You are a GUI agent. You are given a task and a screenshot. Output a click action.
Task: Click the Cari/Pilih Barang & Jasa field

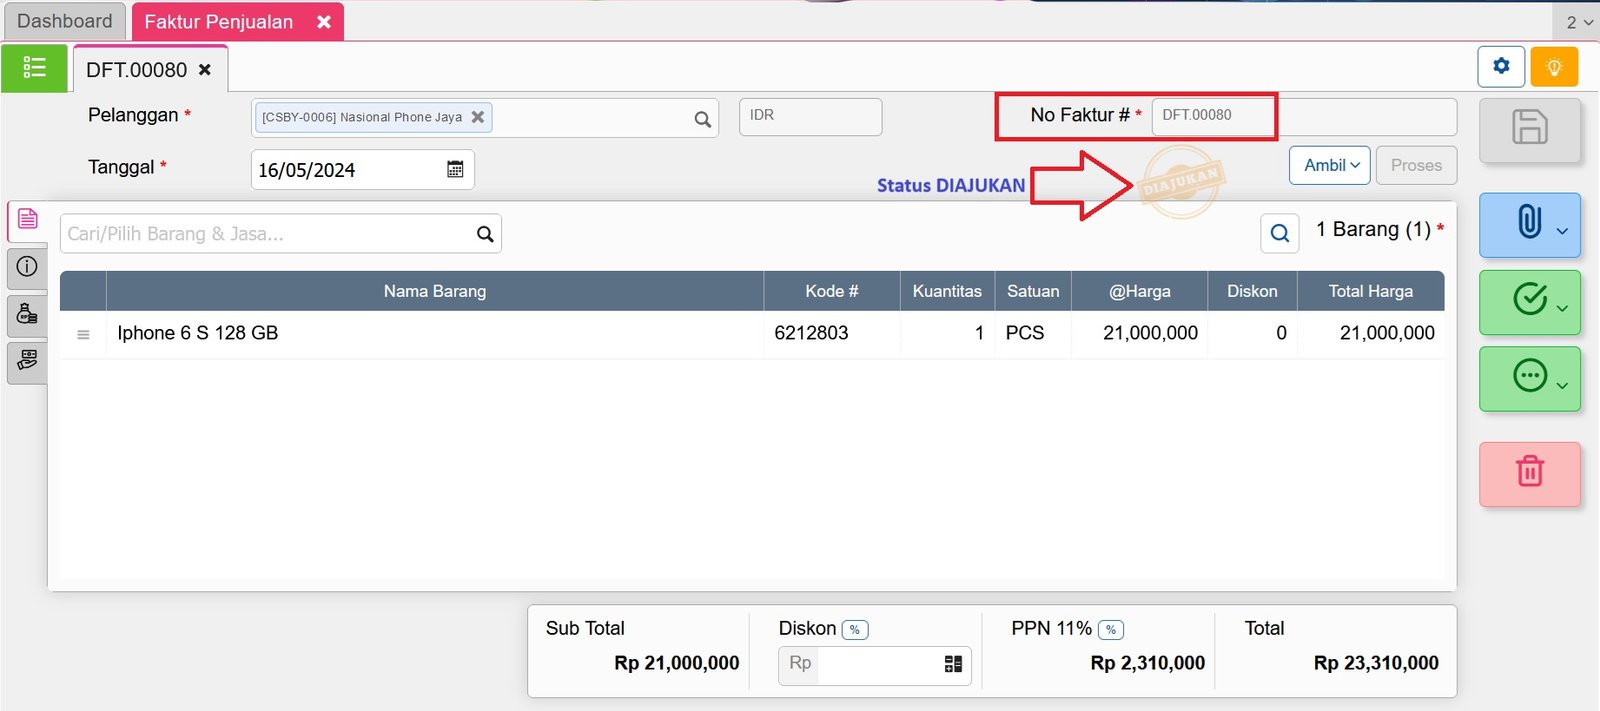265,234
